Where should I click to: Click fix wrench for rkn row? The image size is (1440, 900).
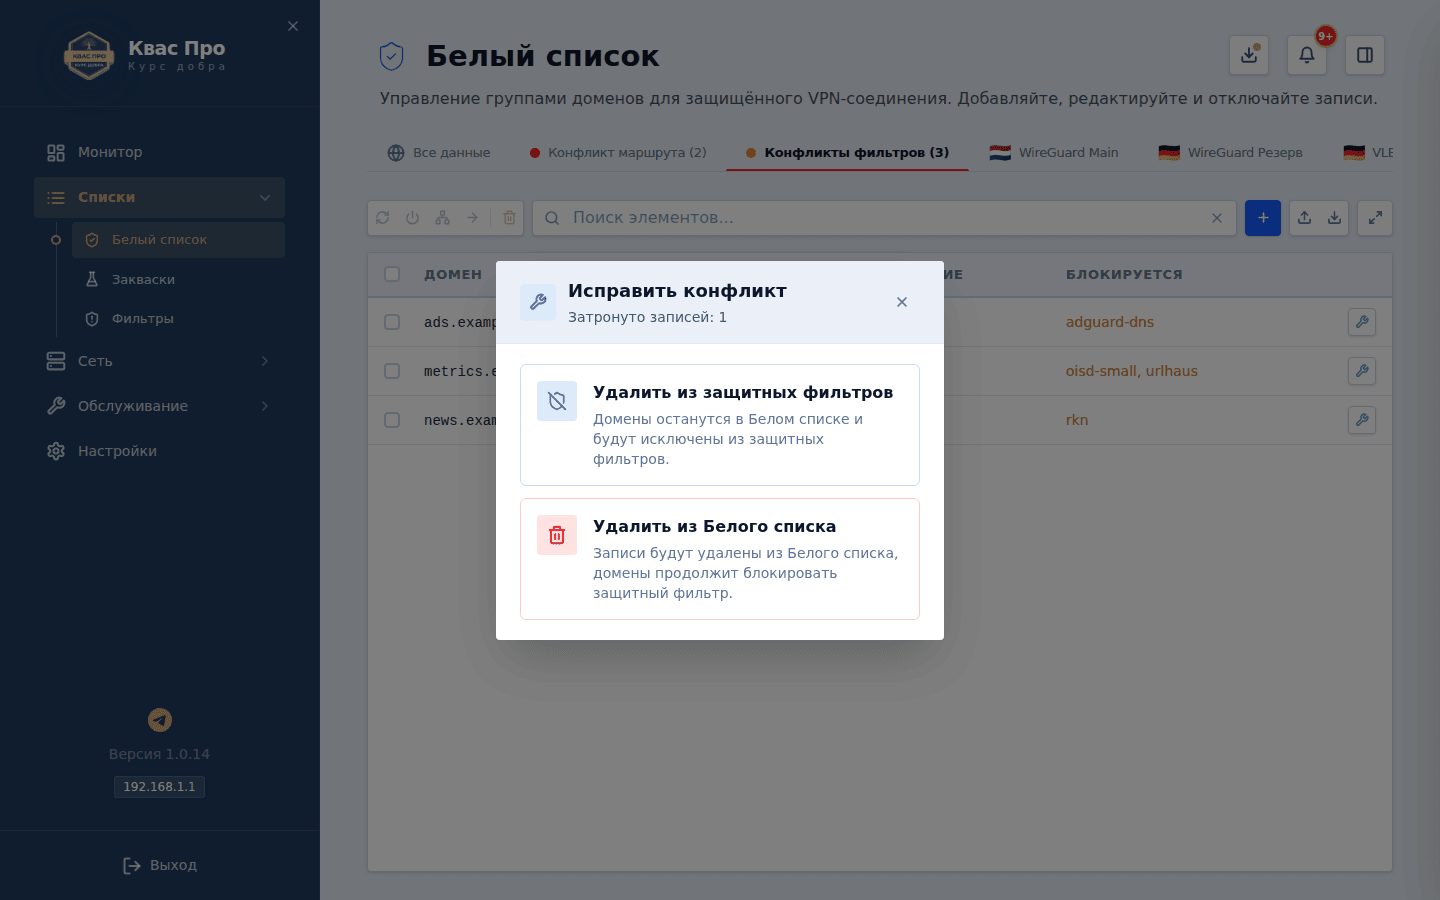(1362, 420)
